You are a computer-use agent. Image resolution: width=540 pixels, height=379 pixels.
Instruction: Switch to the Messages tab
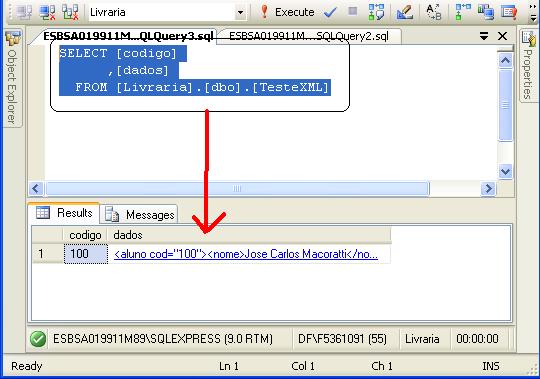[x=139, y=214]
